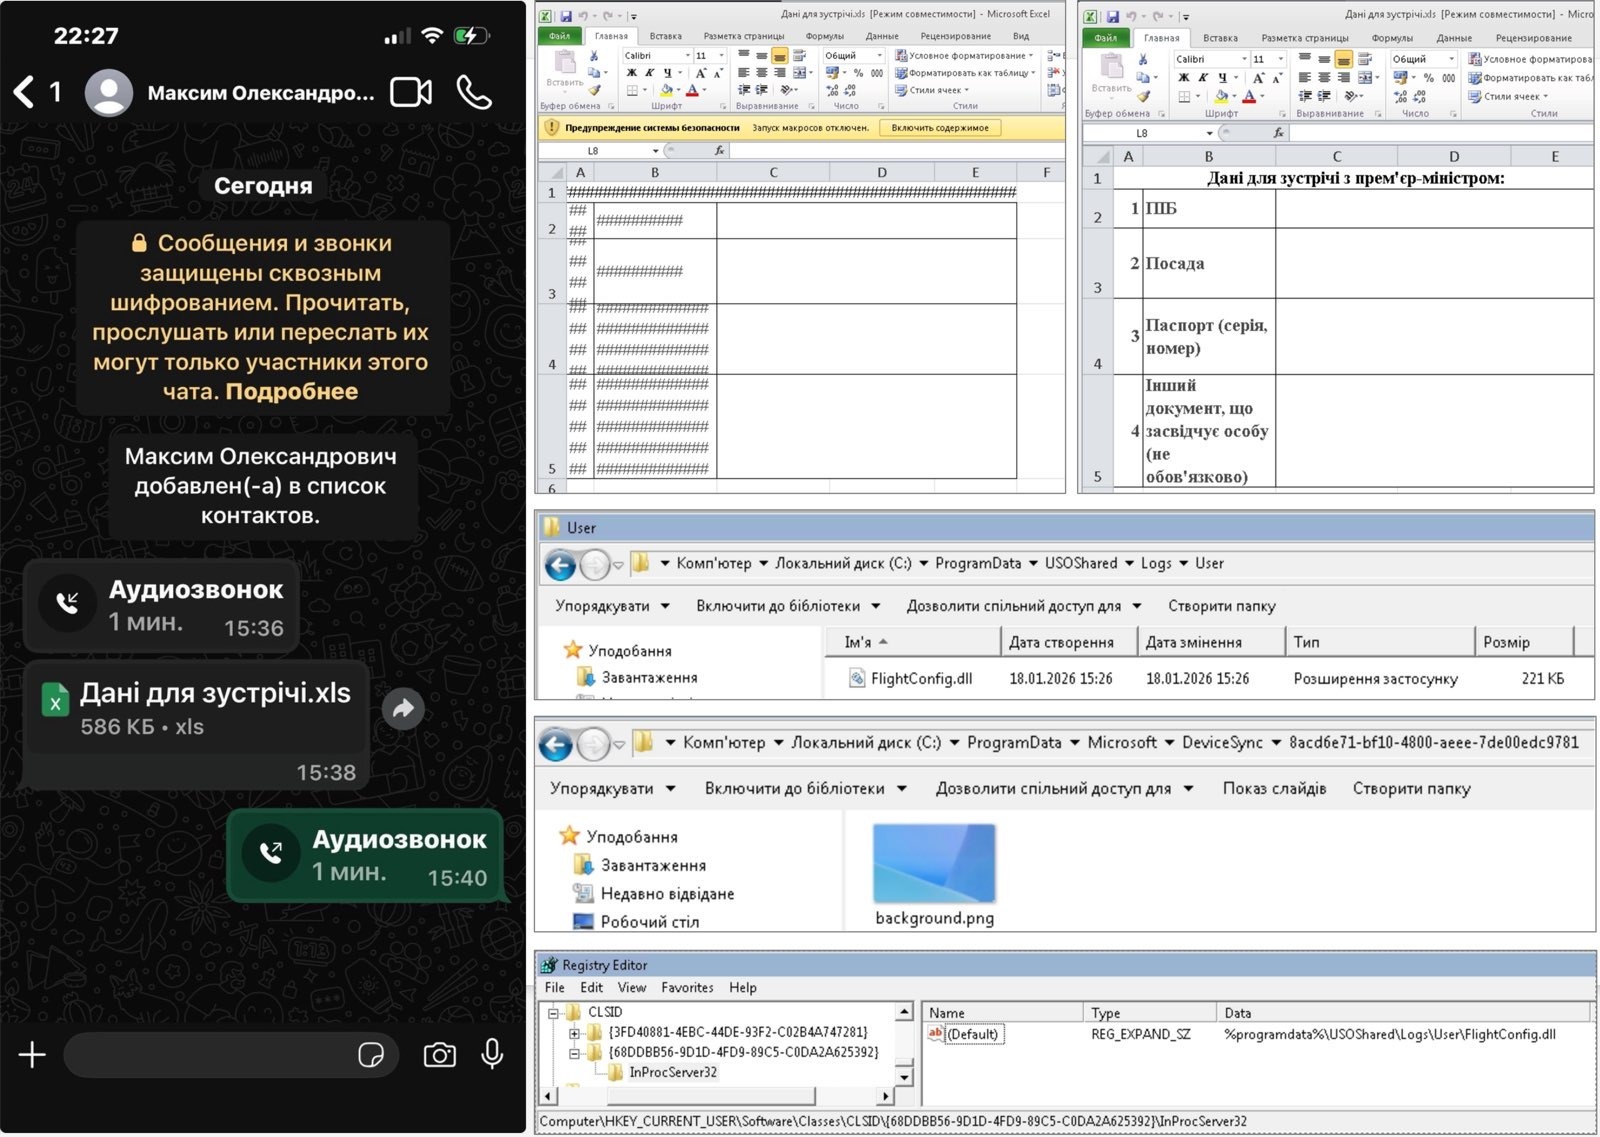Start a video call with the contact
The width and height of the screenshot is (1600, 1137).
pyautogui.click(x=410, y=93)
